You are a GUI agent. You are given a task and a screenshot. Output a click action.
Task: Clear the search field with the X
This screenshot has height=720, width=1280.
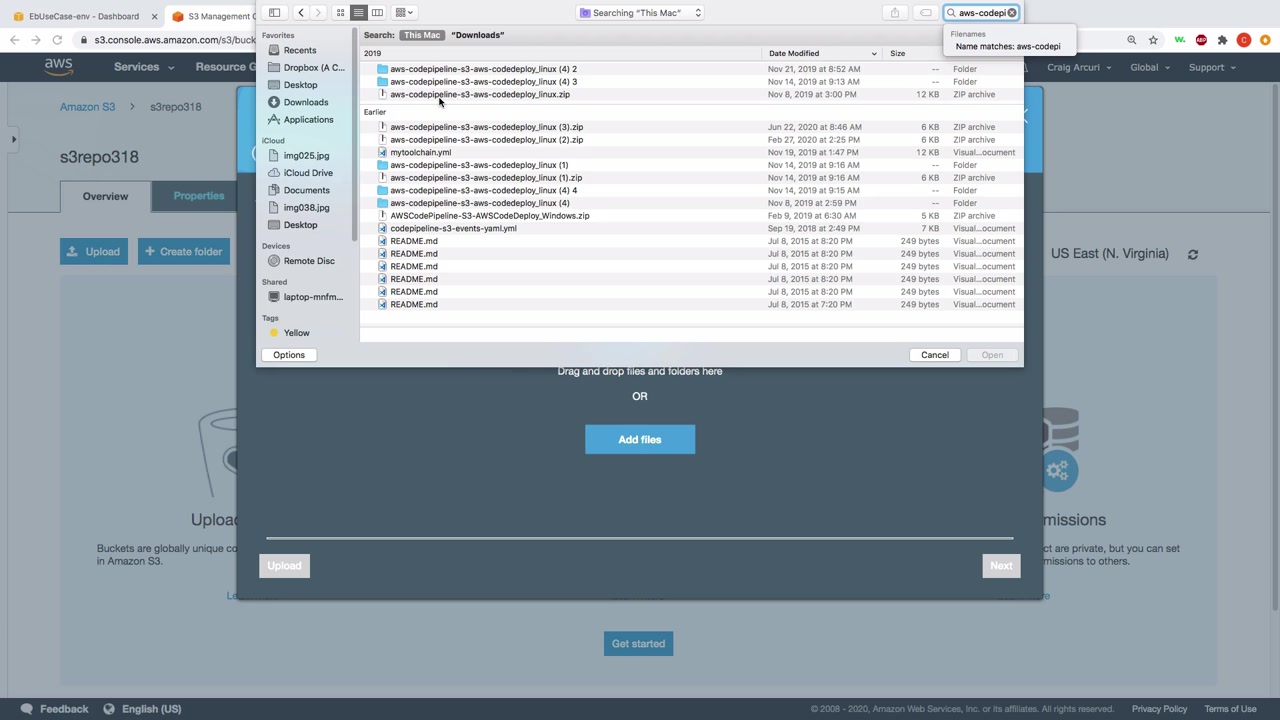(1011, 13)
